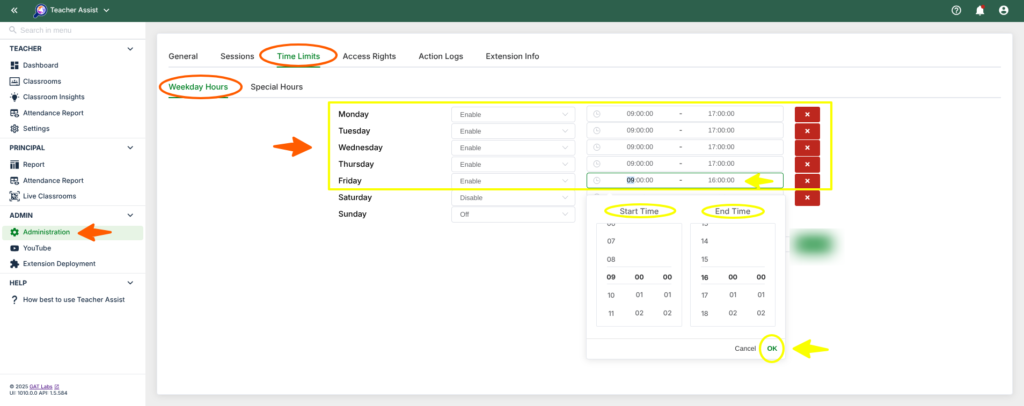Open the user account profile icon

(1004, 10)
